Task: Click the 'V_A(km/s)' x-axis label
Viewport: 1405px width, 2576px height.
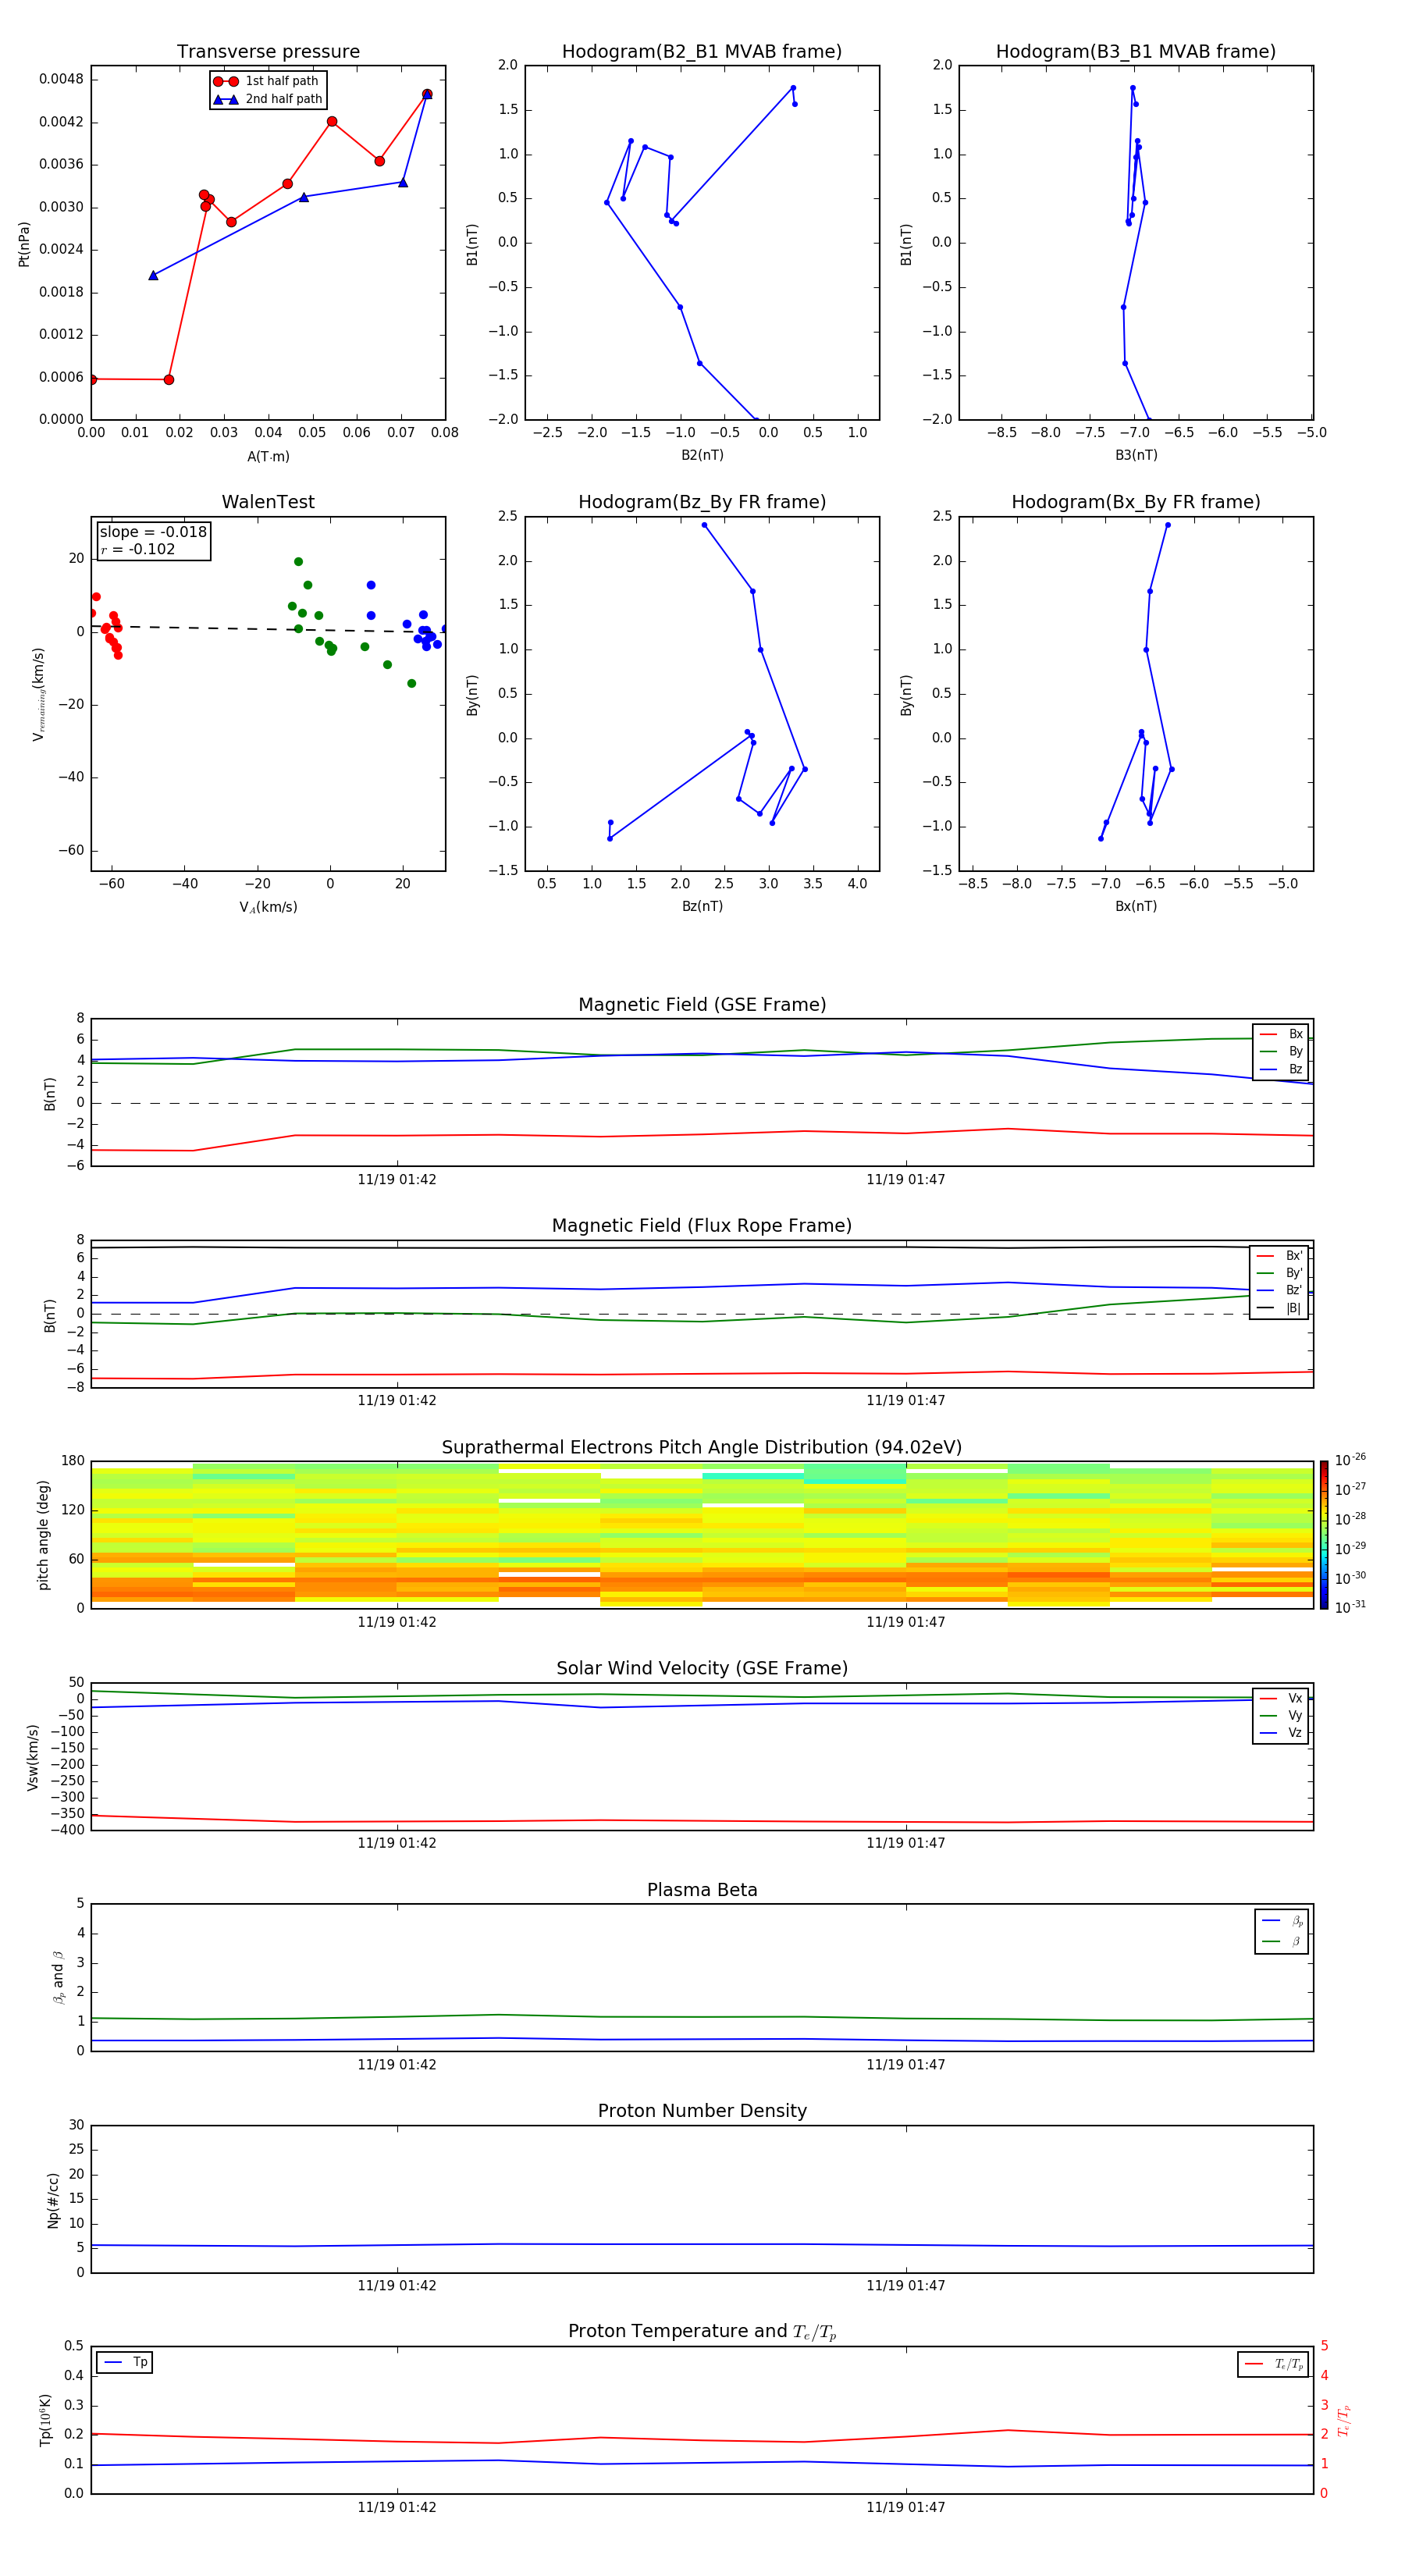Action: (x=268, y=907)
